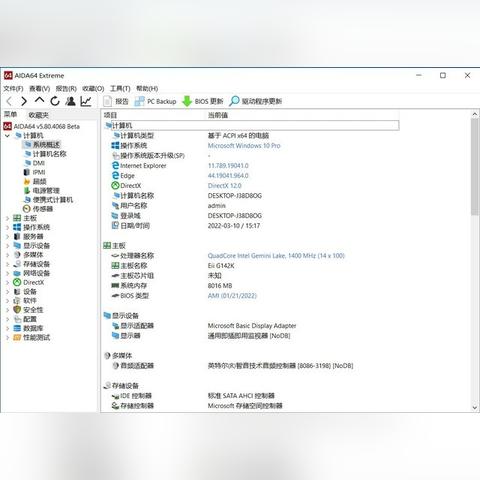Click the Database icon in tree
The width and height of the screenshot is (480, 480).
[17, 328]
